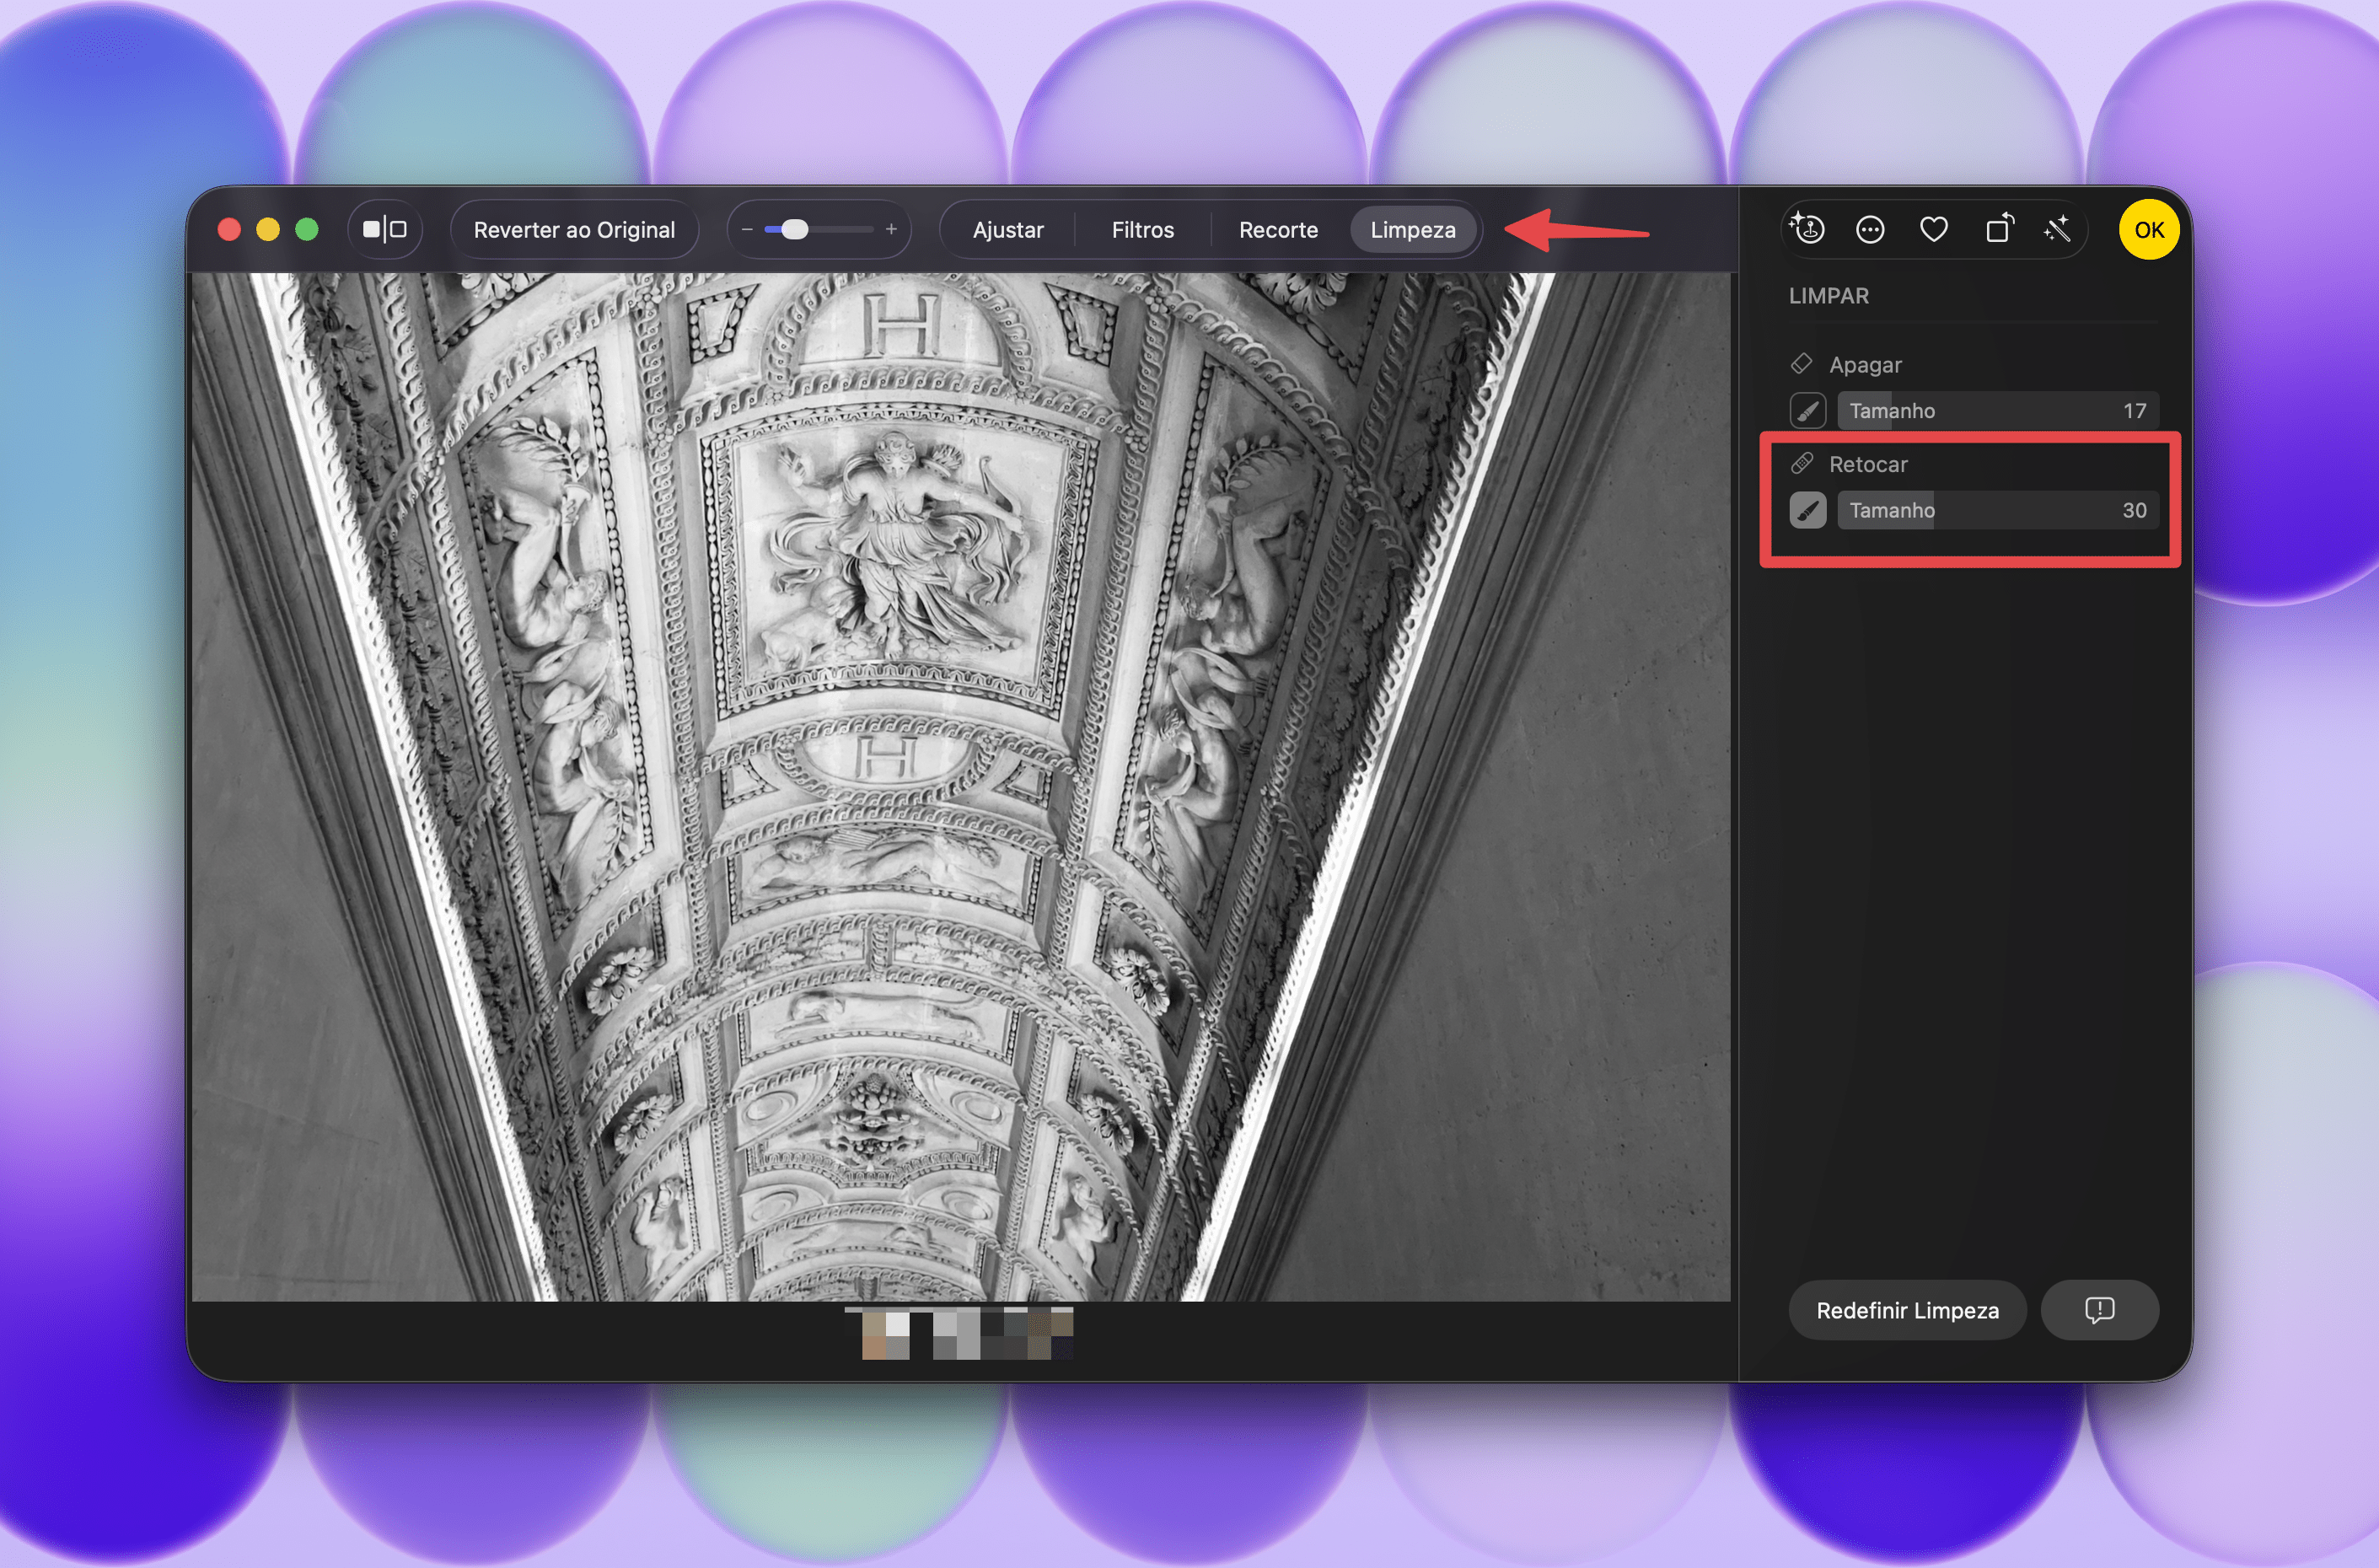2379x1568 pixels.
Task: Close the Photos editor with the red button
Action: pos(229,230)
